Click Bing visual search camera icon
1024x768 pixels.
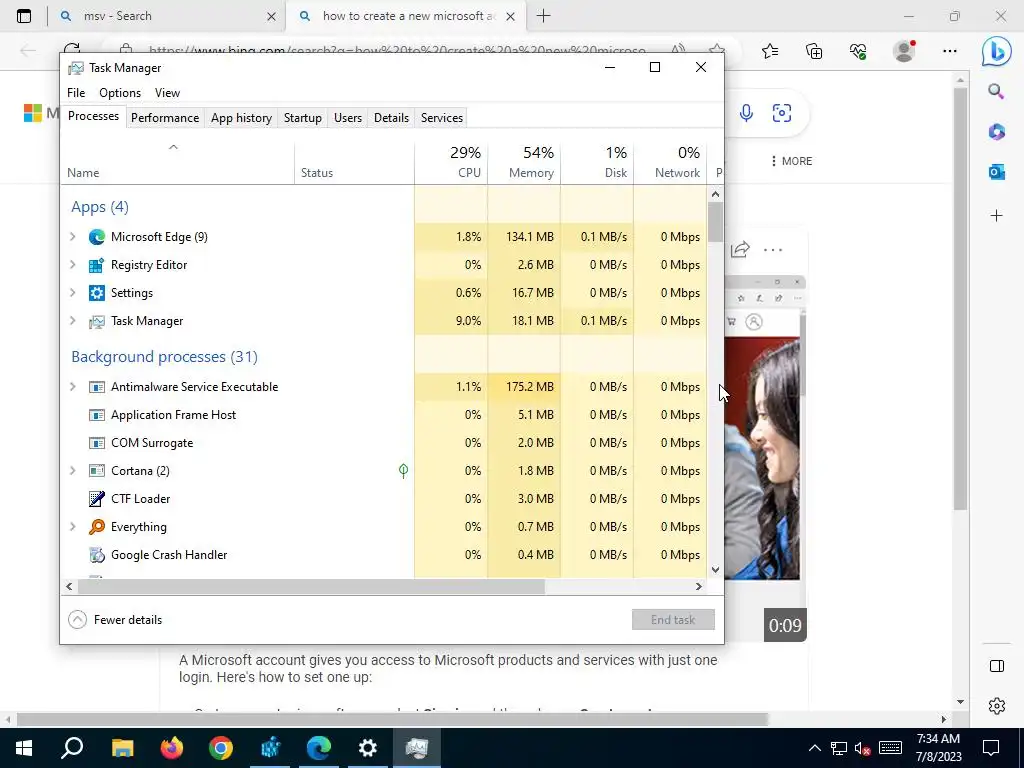click(x=782, y=113)
